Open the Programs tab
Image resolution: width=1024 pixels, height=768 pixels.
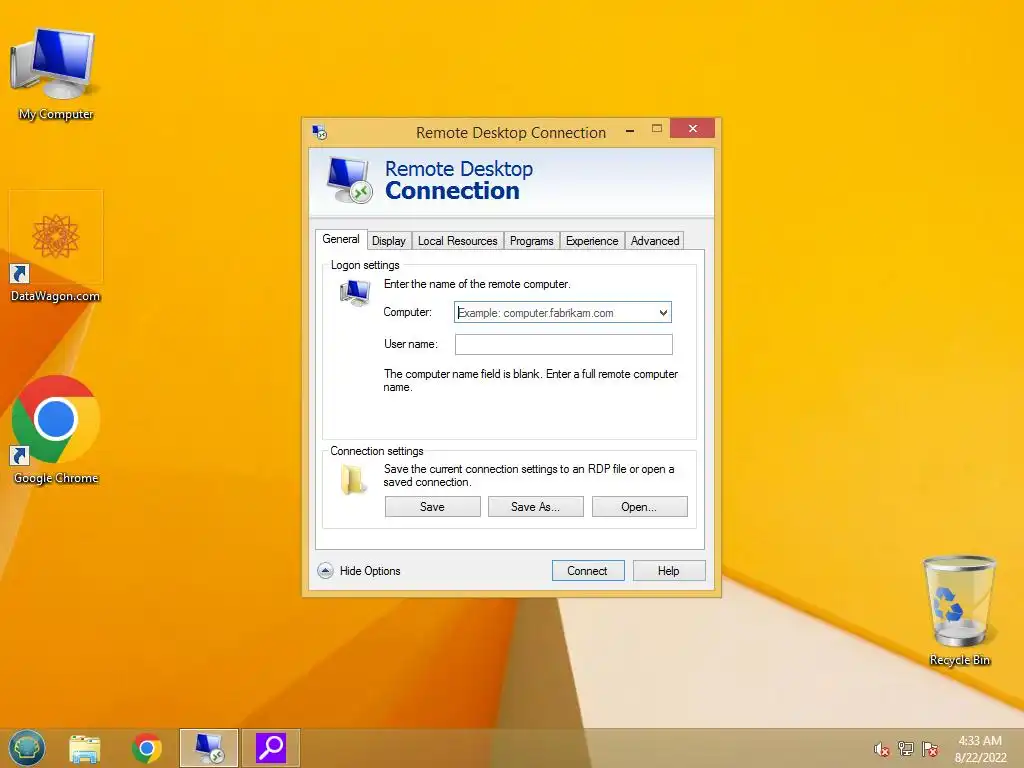(x=532, y=241)
